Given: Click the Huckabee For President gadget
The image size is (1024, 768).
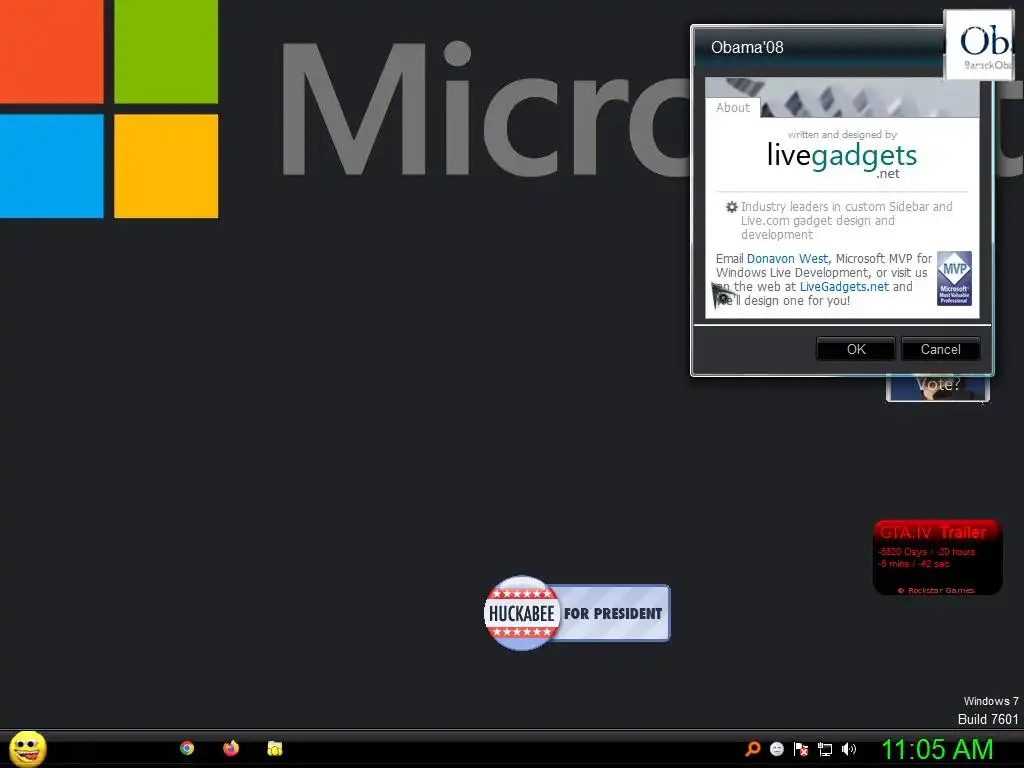Looking at the screenshot, I should click(x=577, y=613).
